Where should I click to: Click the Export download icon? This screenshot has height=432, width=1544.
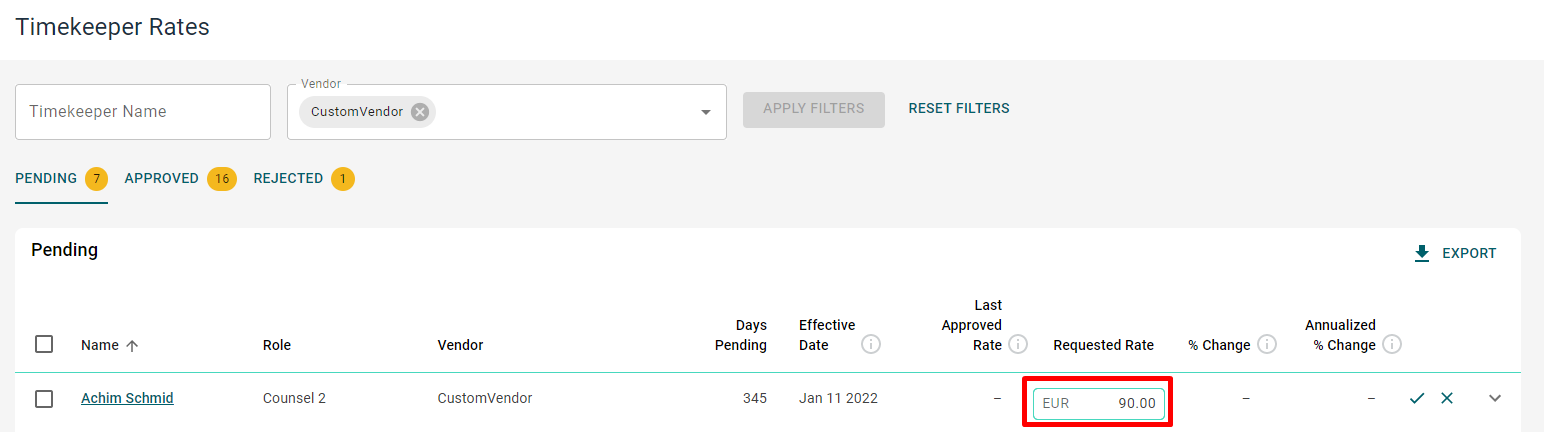[x=1422, y=254]
